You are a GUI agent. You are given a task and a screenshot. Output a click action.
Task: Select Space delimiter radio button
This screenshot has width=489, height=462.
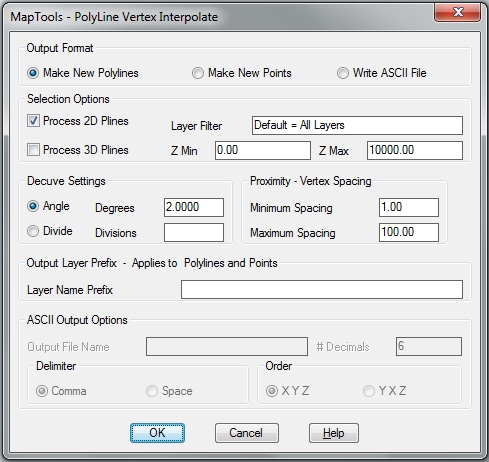coord(152,391)
